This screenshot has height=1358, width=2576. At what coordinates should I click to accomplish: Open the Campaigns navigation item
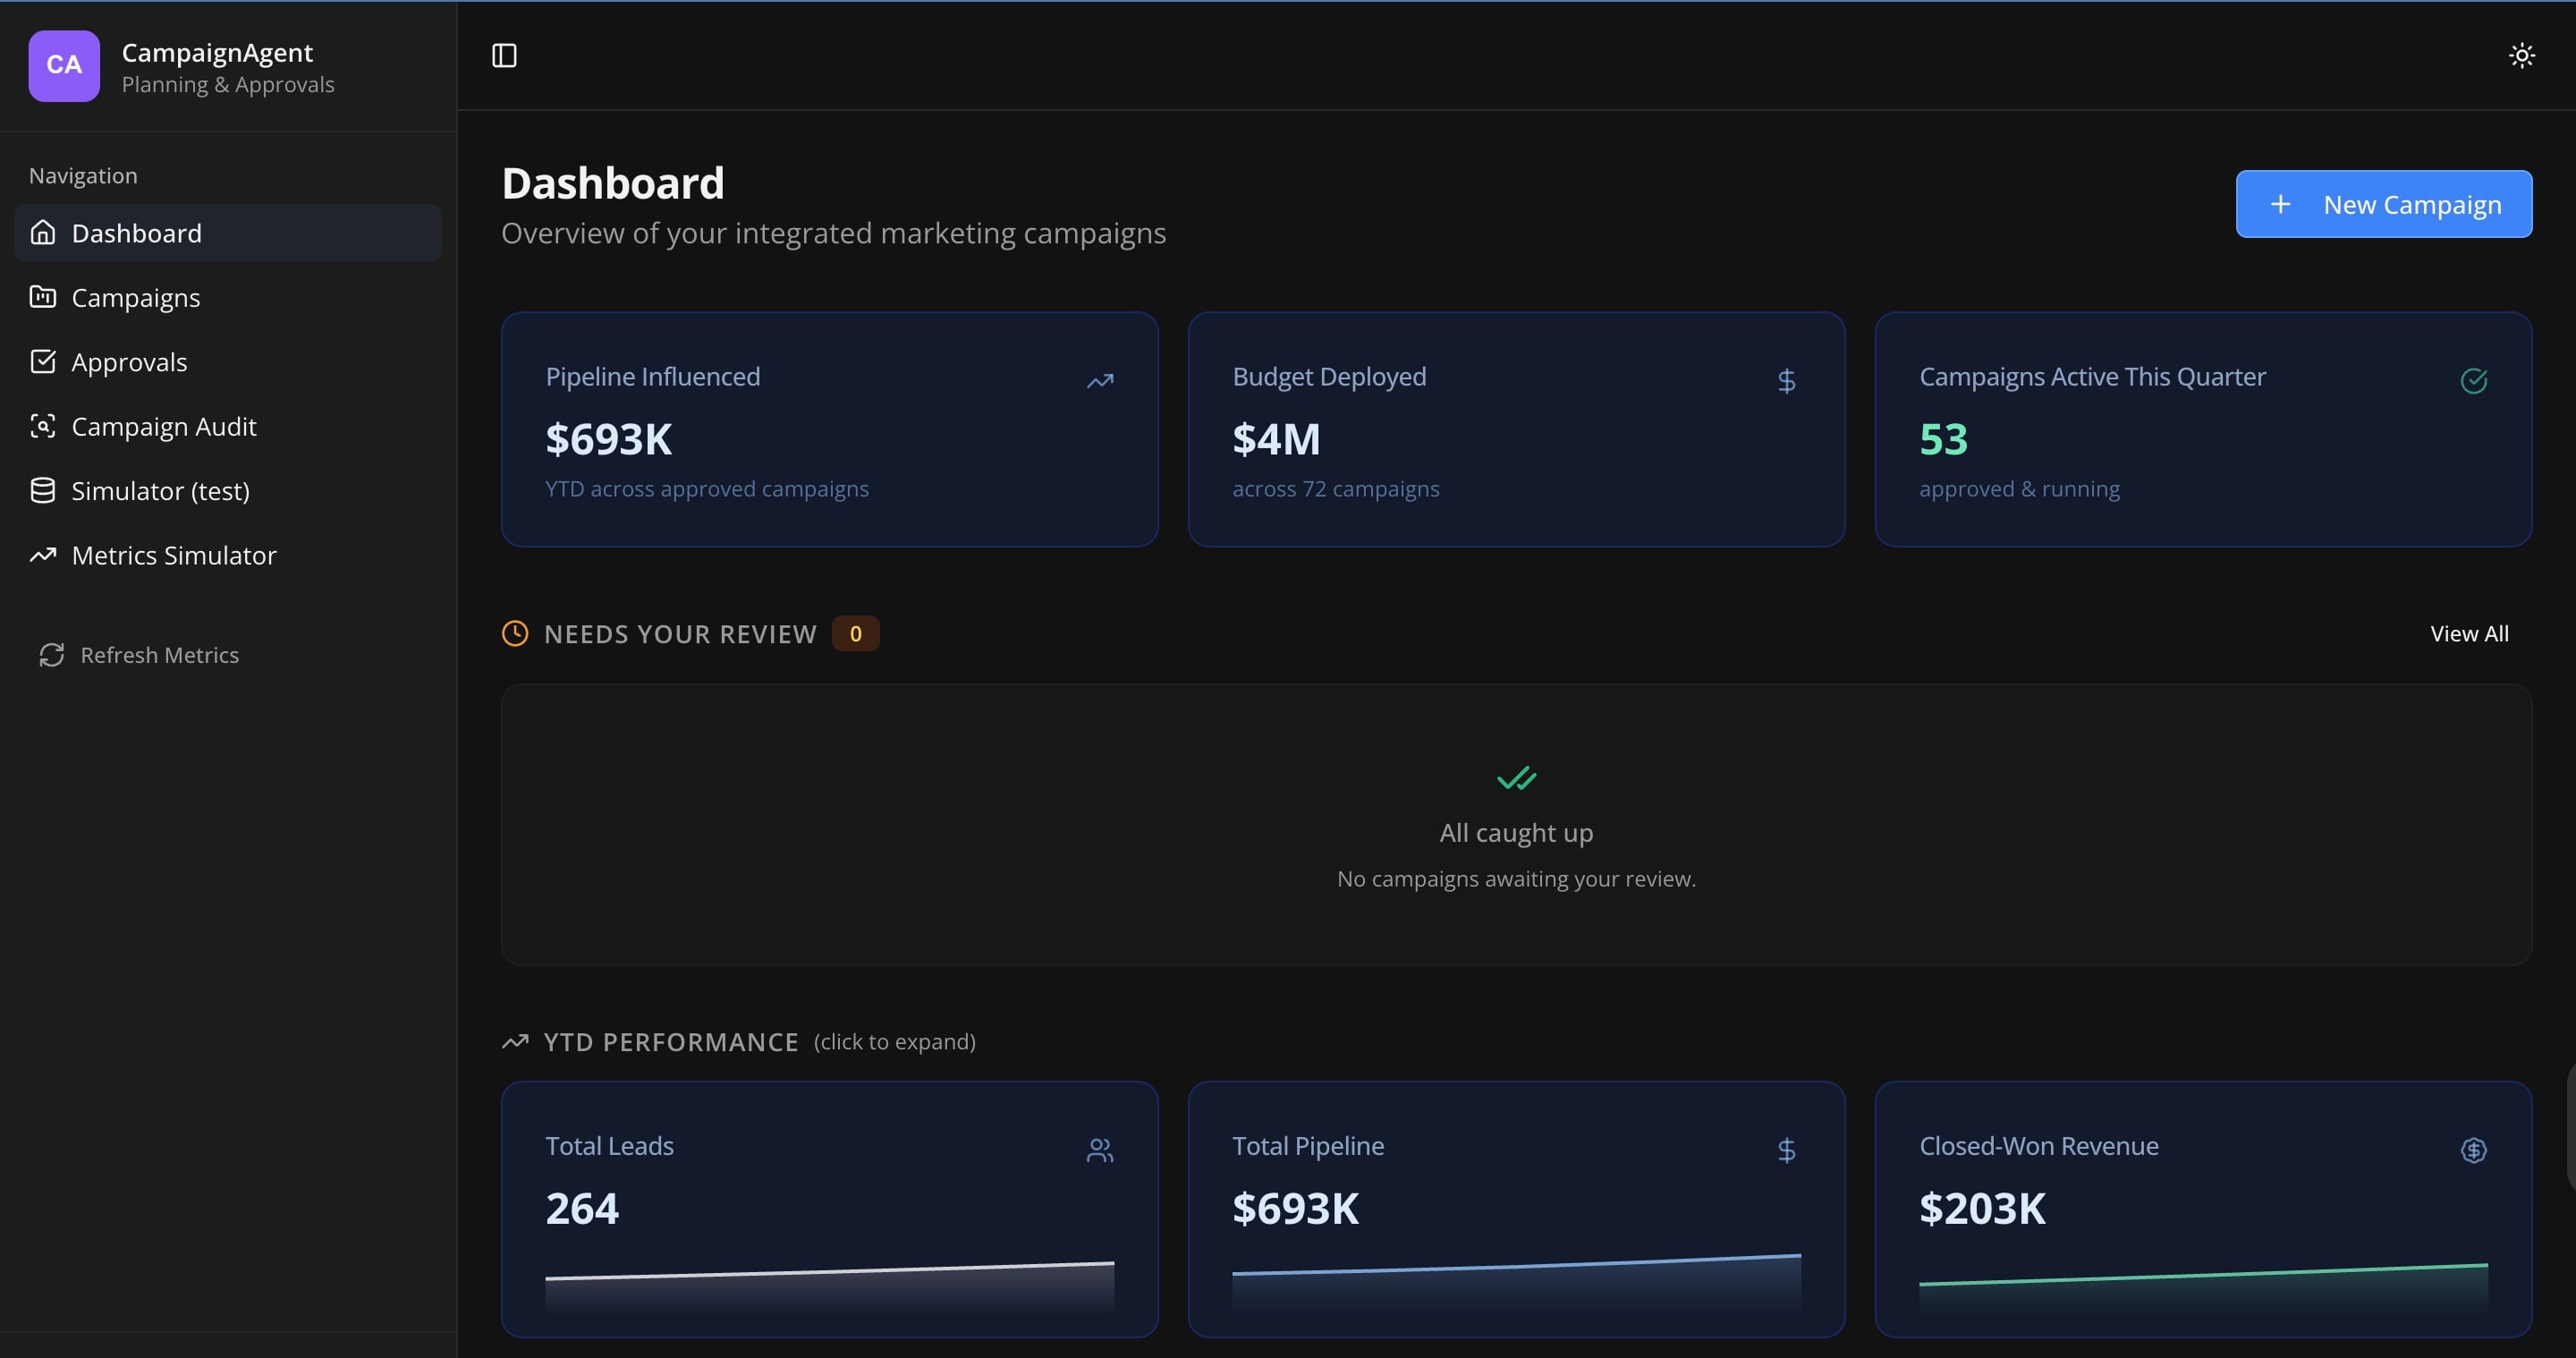(x=136, y=298)
